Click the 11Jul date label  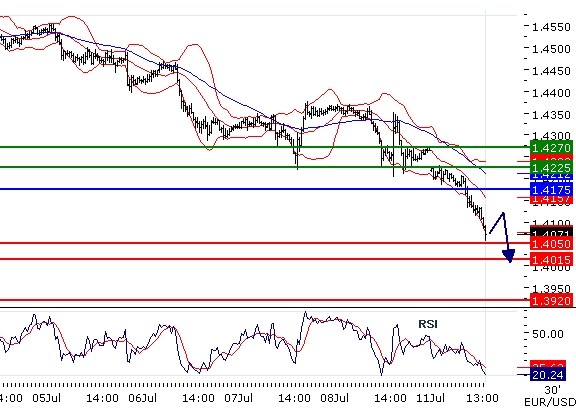pyautogui.click(x=430, y=398)
